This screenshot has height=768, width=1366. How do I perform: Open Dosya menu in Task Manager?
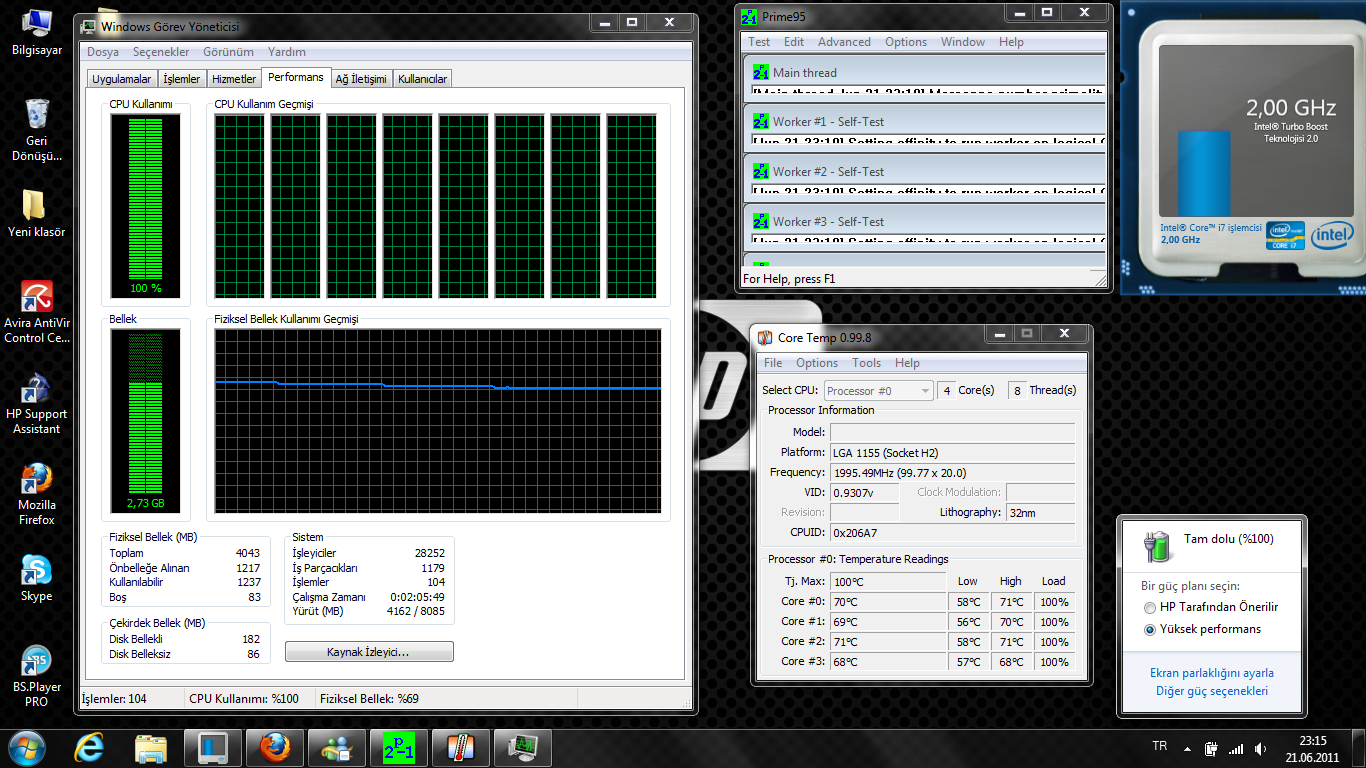tap(103, 52)
